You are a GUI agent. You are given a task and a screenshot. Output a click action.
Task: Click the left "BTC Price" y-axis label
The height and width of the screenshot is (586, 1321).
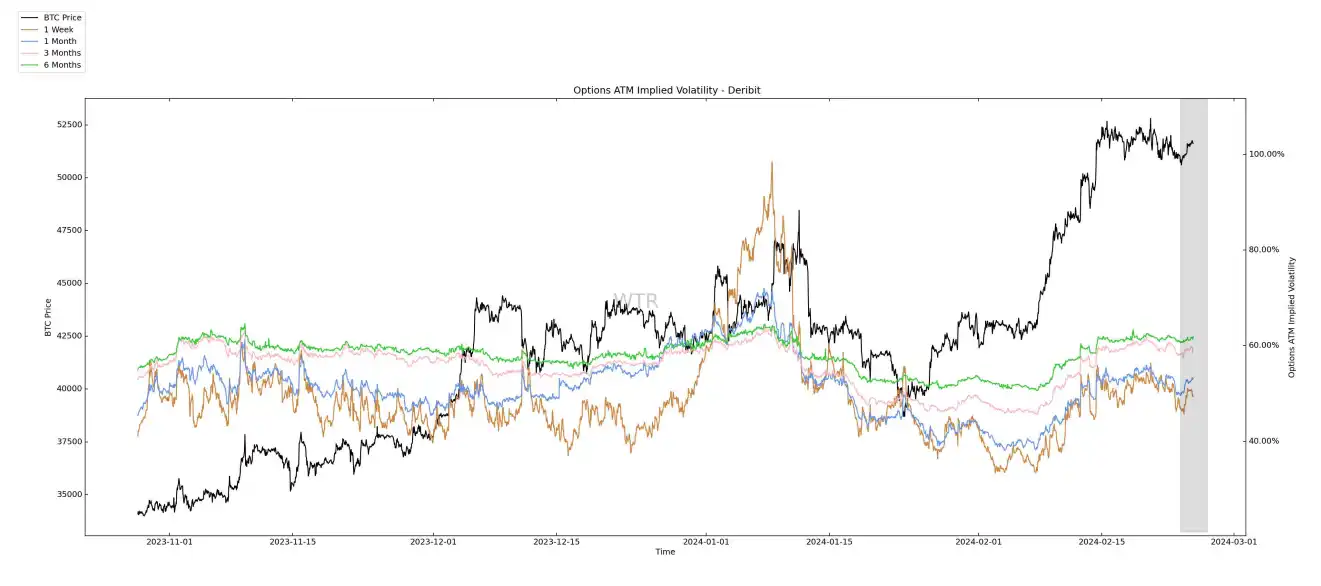click(x=48, y=316)
